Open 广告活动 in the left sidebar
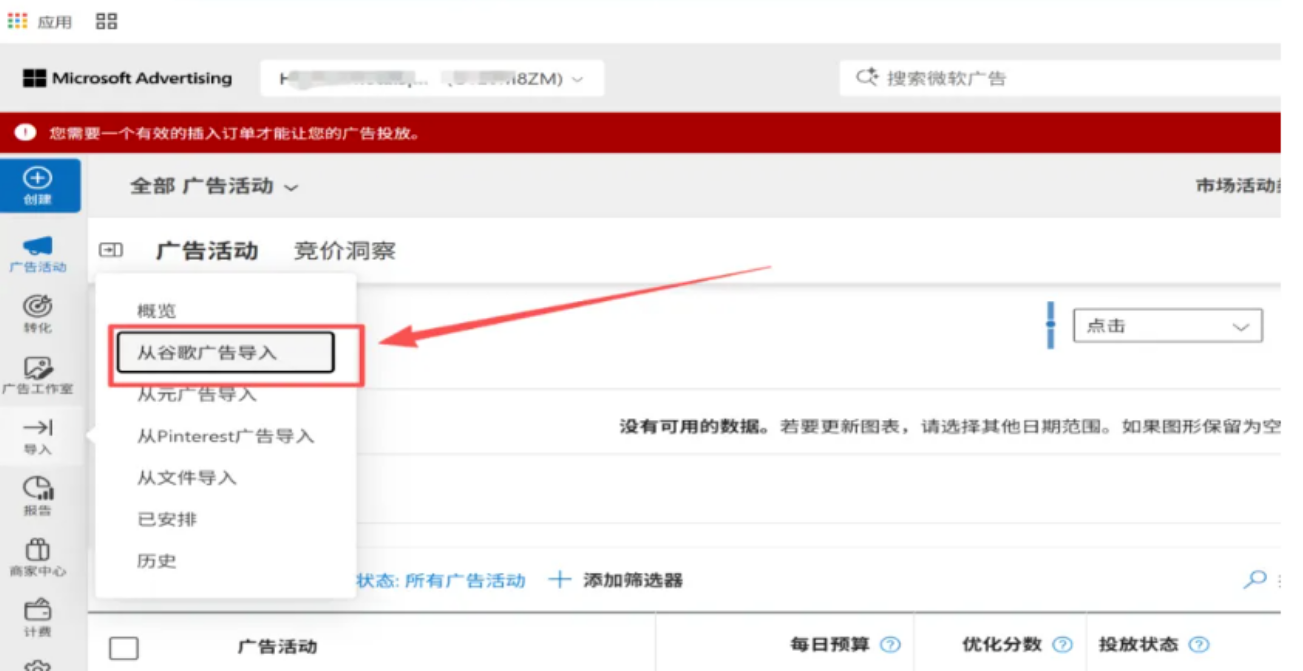The image size is (1303, 671). pyautogui.click(x=38, y=255)
